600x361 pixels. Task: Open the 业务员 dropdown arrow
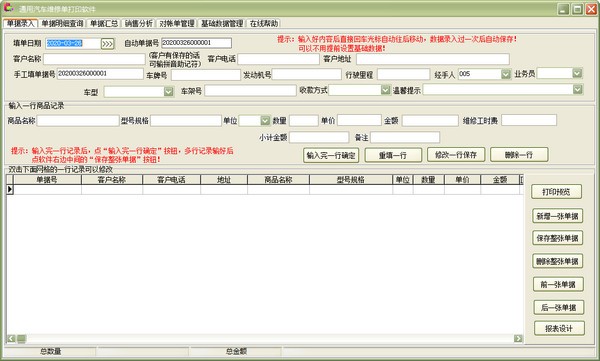pyautogui.click(x=577, y=73)
